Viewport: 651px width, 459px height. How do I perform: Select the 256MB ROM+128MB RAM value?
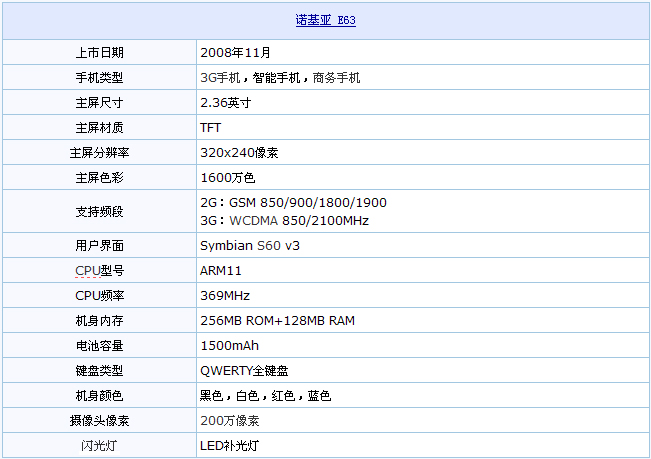pos(277,321)
